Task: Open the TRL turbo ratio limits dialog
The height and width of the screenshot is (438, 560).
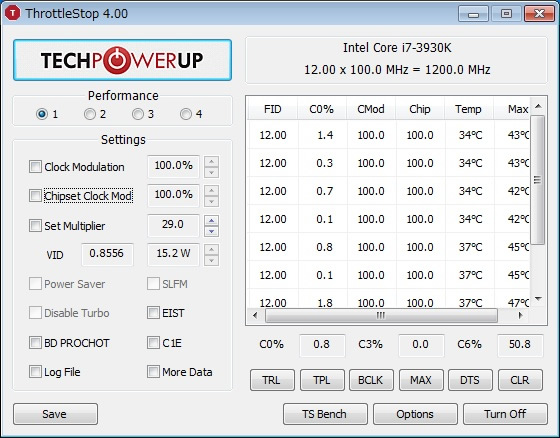Action: [x=272, y=380]
